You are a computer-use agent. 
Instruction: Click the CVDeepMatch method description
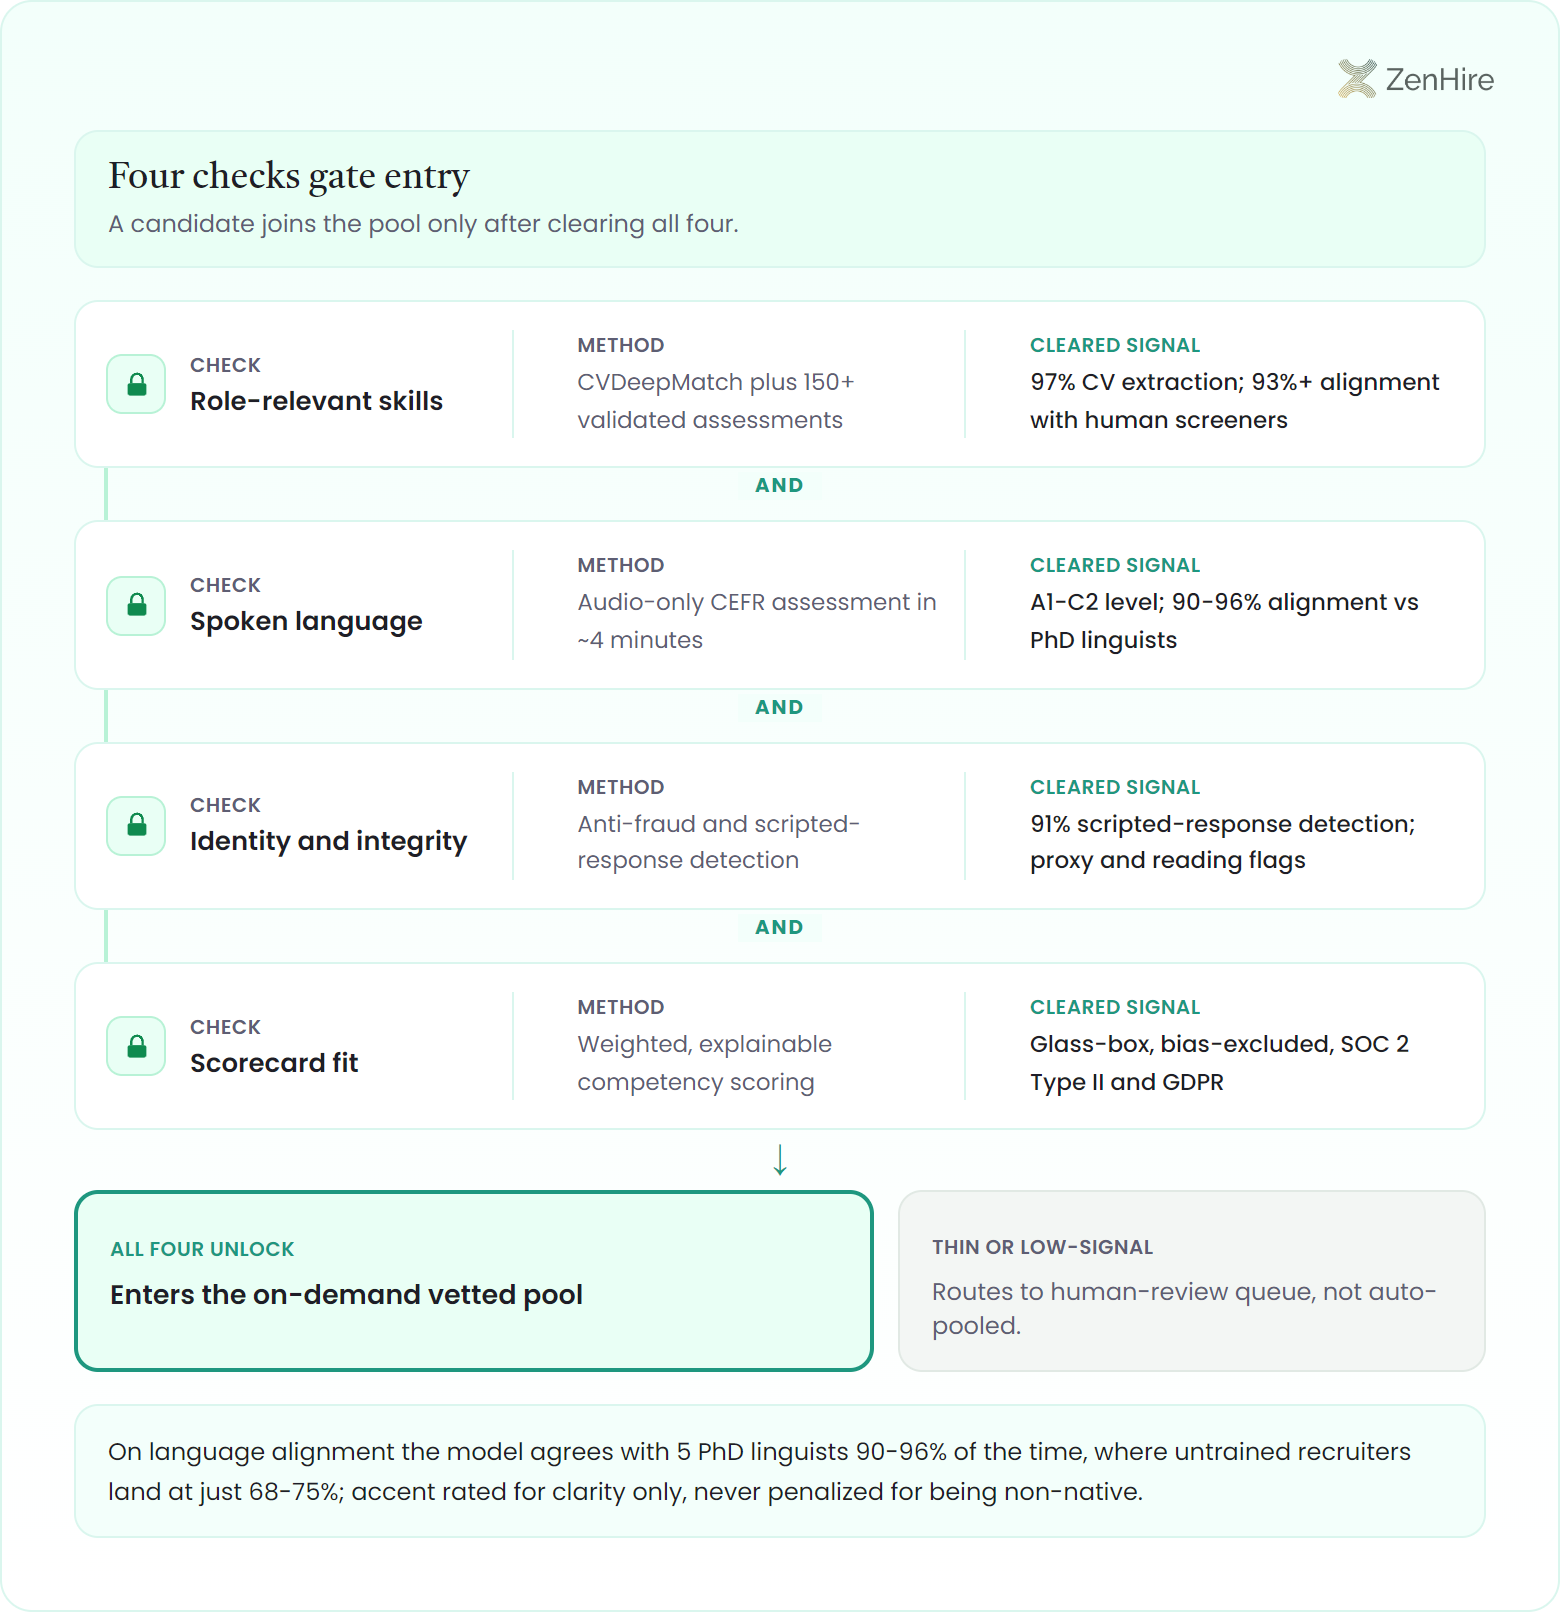click(x=716, y=401)
